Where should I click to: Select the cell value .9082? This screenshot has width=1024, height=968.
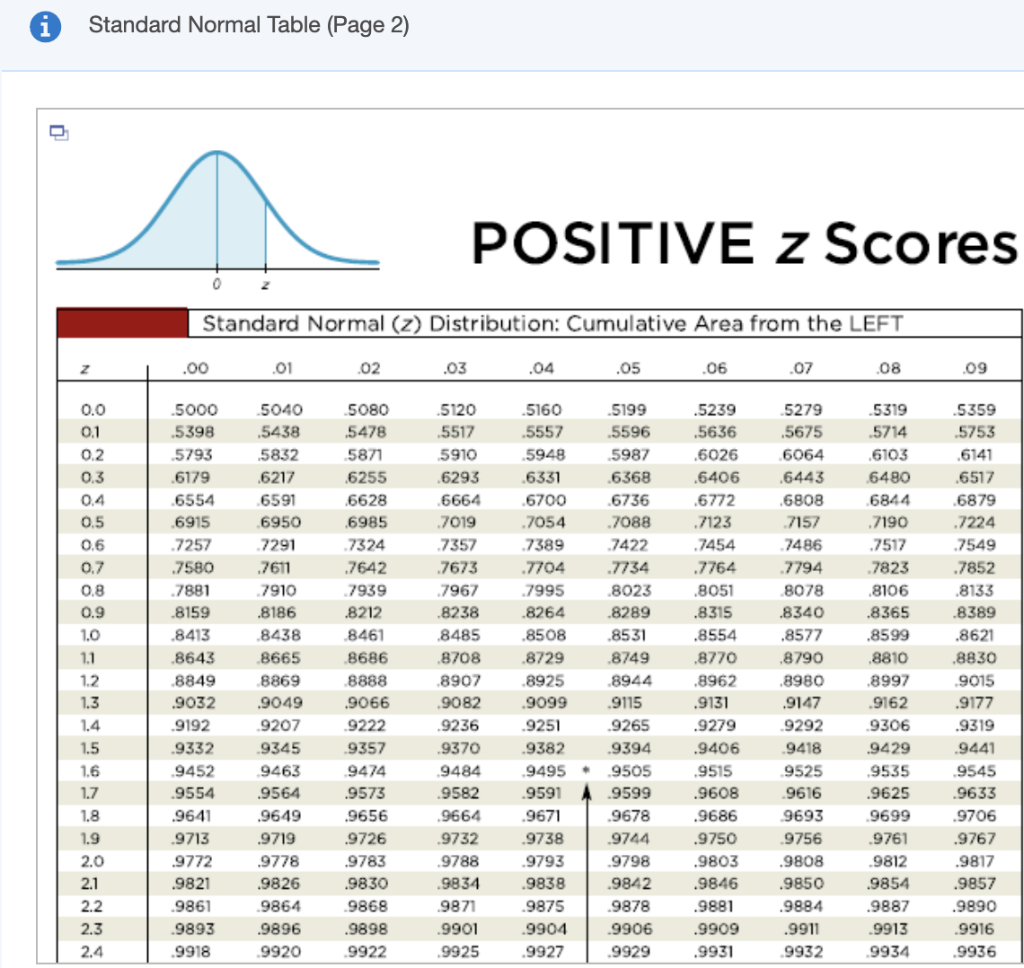pyautogui.click(x=458, y=703)
